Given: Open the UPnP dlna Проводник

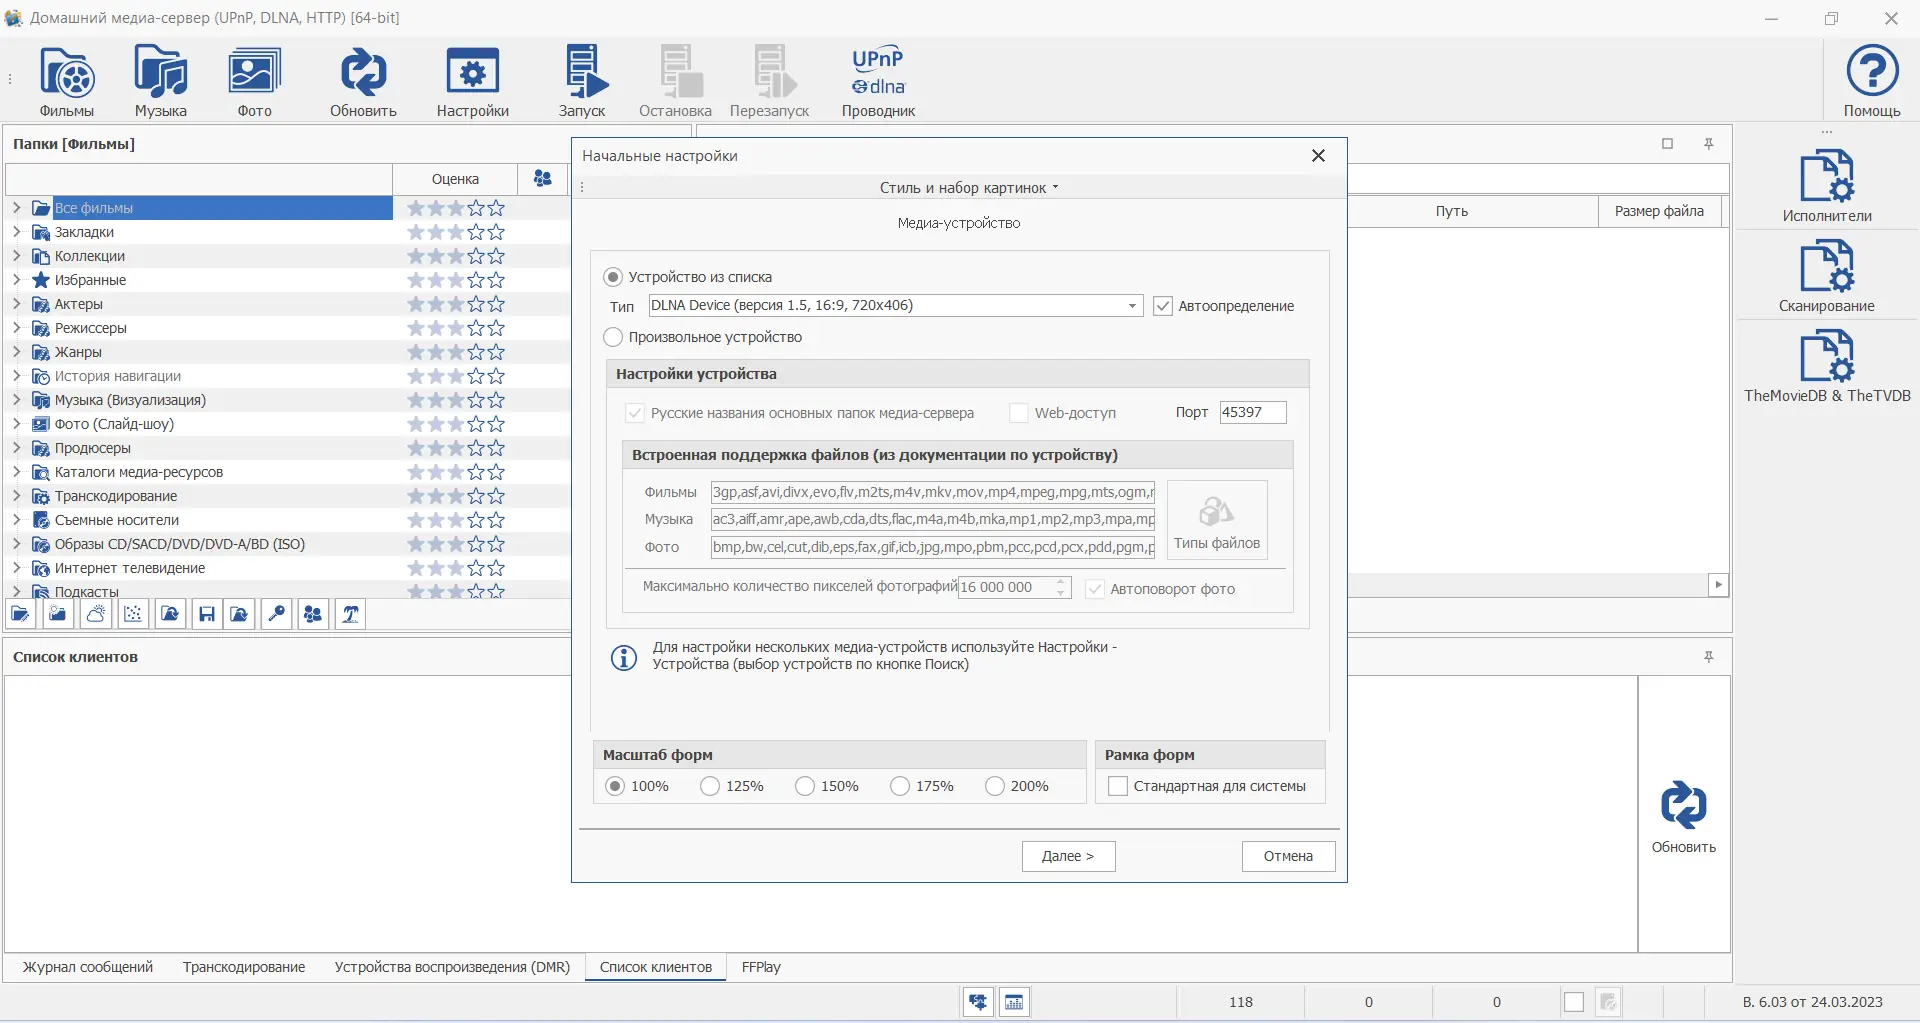Looking at the screenshot, I should tap(878, 81).
